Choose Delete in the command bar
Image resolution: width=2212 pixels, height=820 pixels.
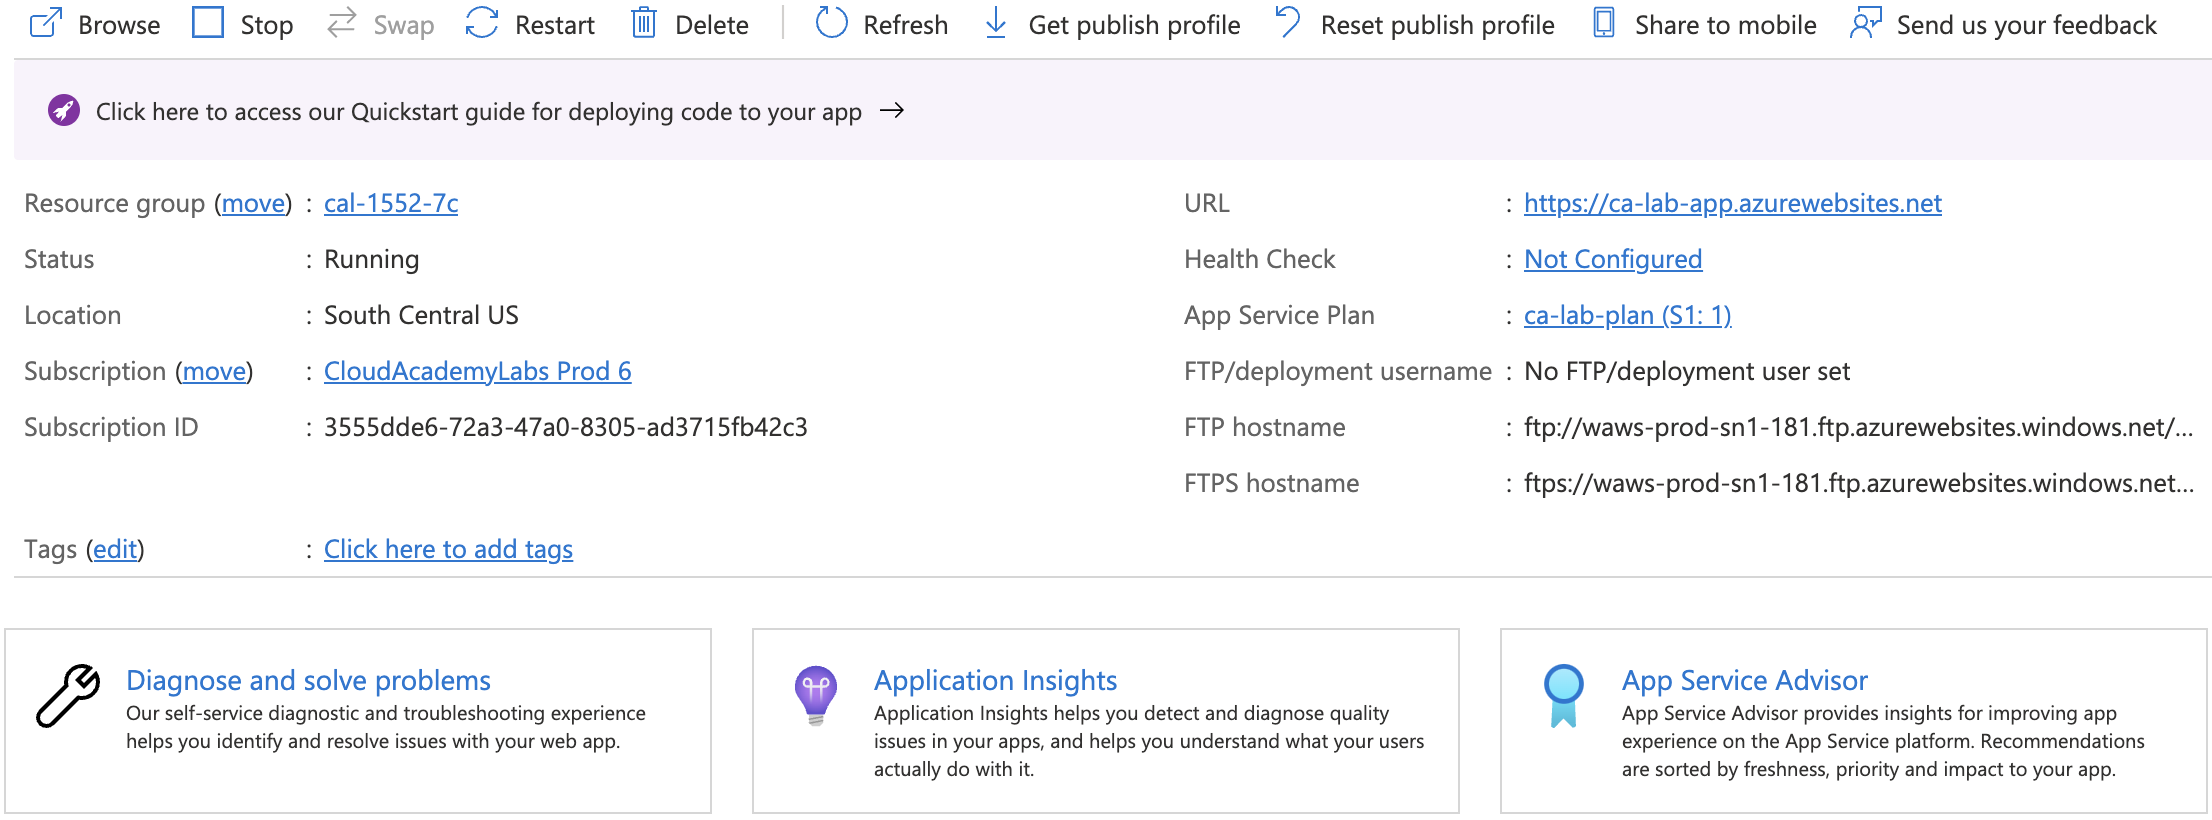(712, 25)
